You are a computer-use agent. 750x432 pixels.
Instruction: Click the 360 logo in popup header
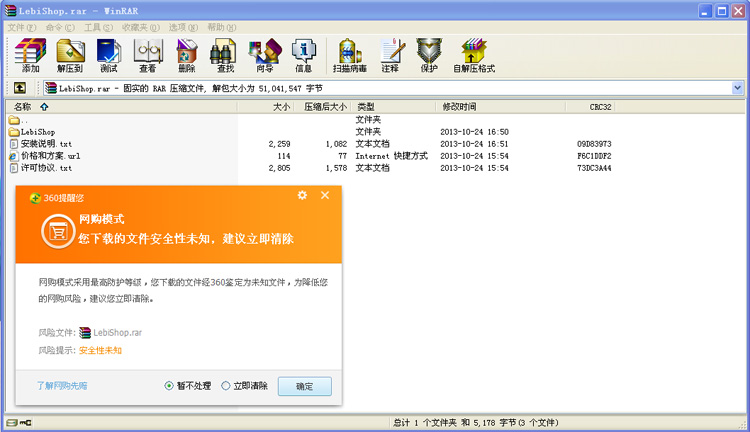pyautogui.click(x=35, y=198)
